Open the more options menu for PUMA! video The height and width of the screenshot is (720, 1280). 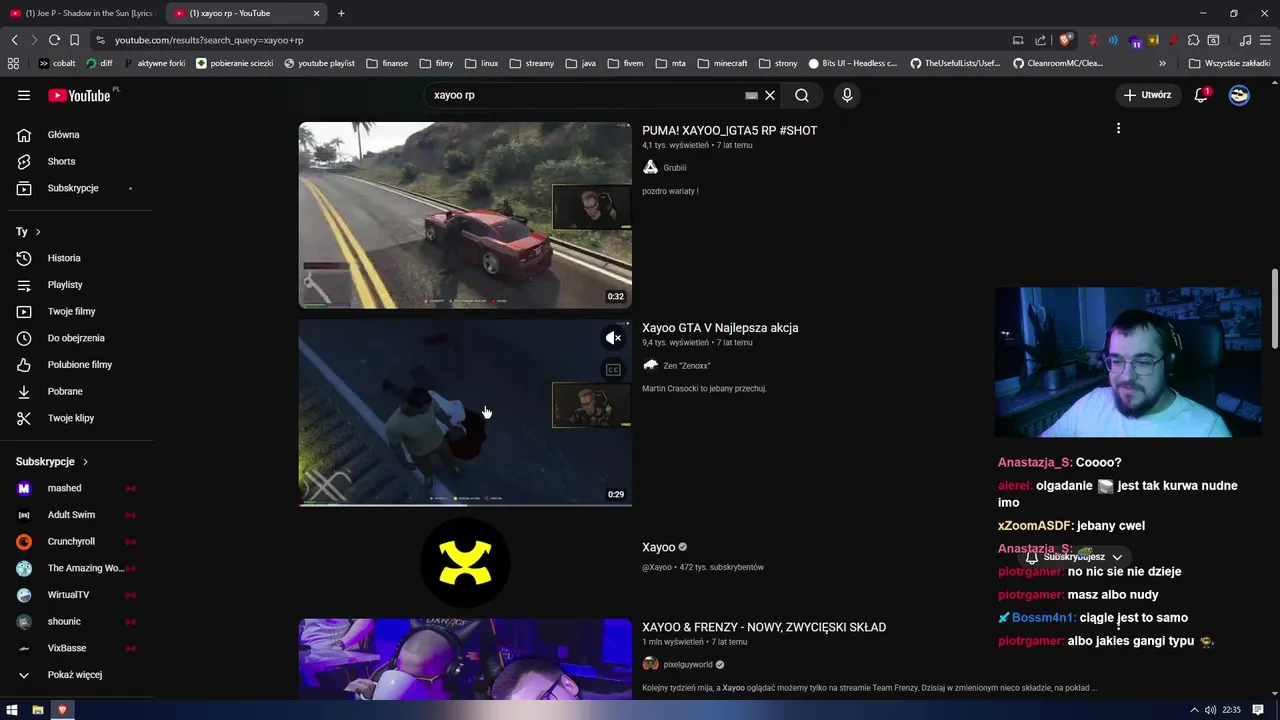click(1118, 128)
